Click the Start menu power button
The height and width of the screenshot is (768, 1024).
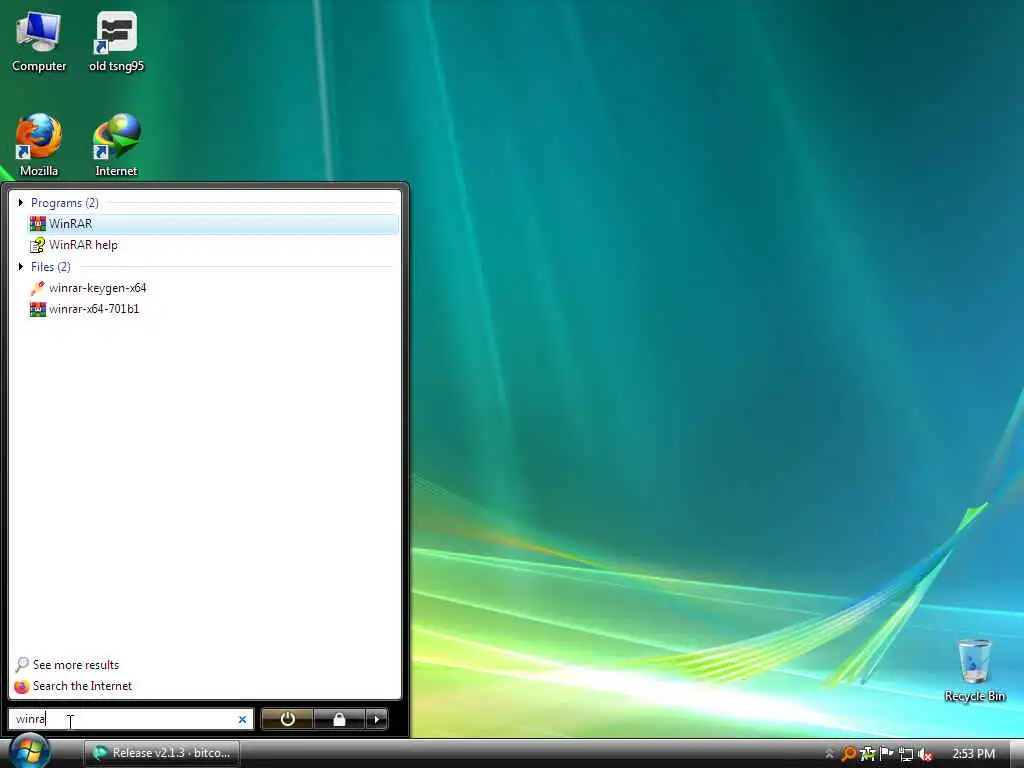pyautogui.click(x=287, y=719)
